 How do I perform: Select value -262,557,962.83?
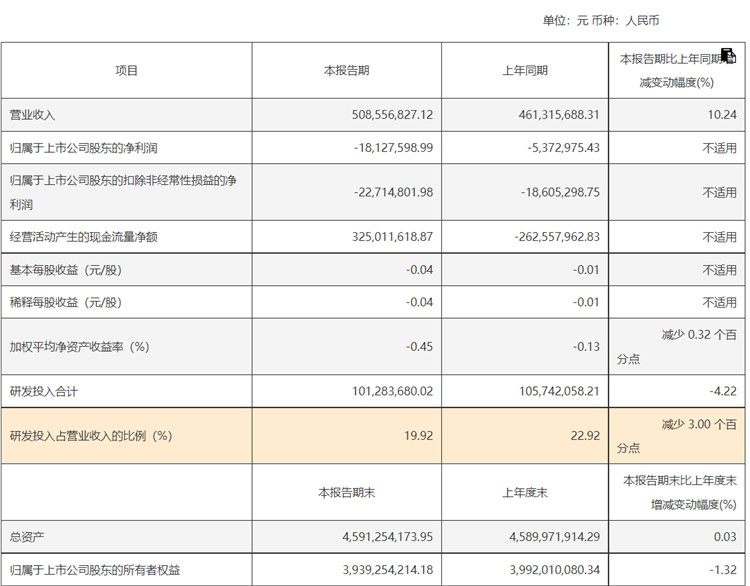(x=557, y=237)
